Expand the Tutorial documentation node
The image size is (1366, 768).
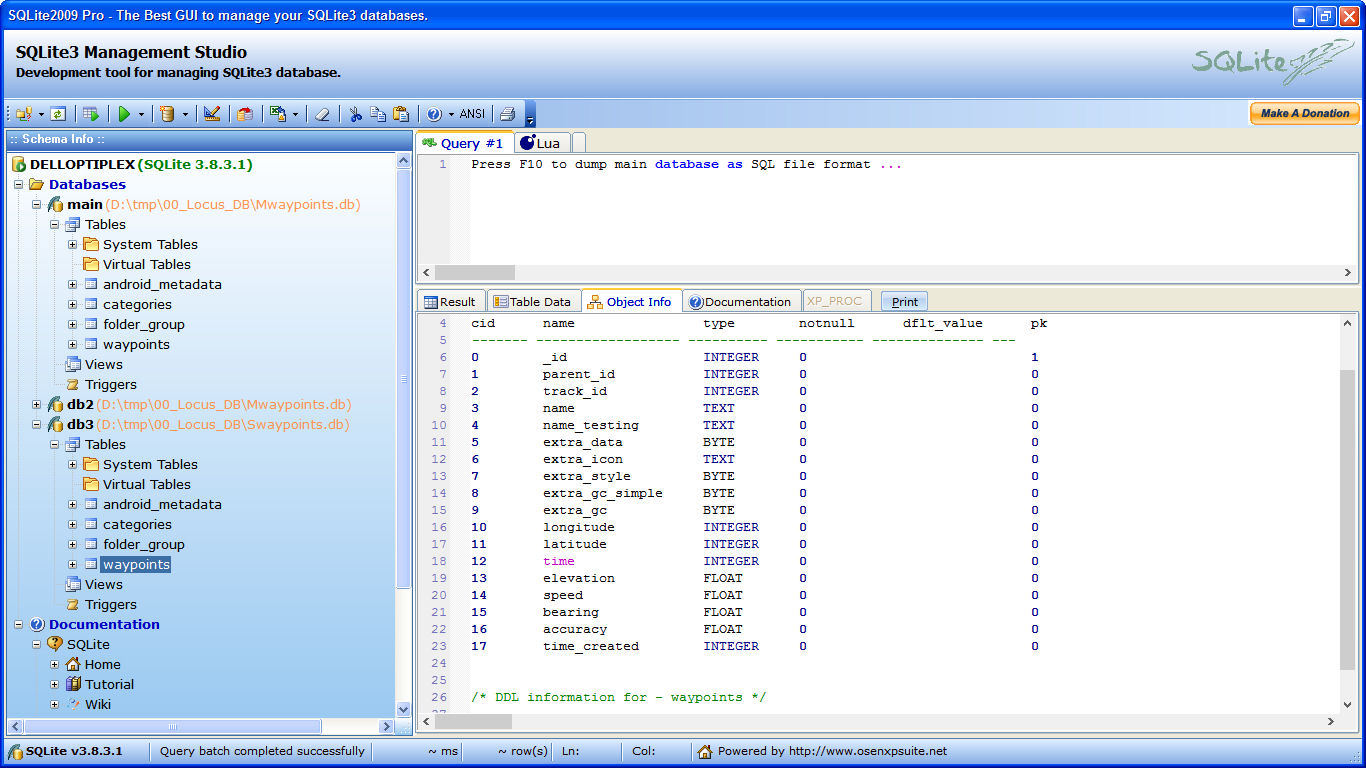55,685
